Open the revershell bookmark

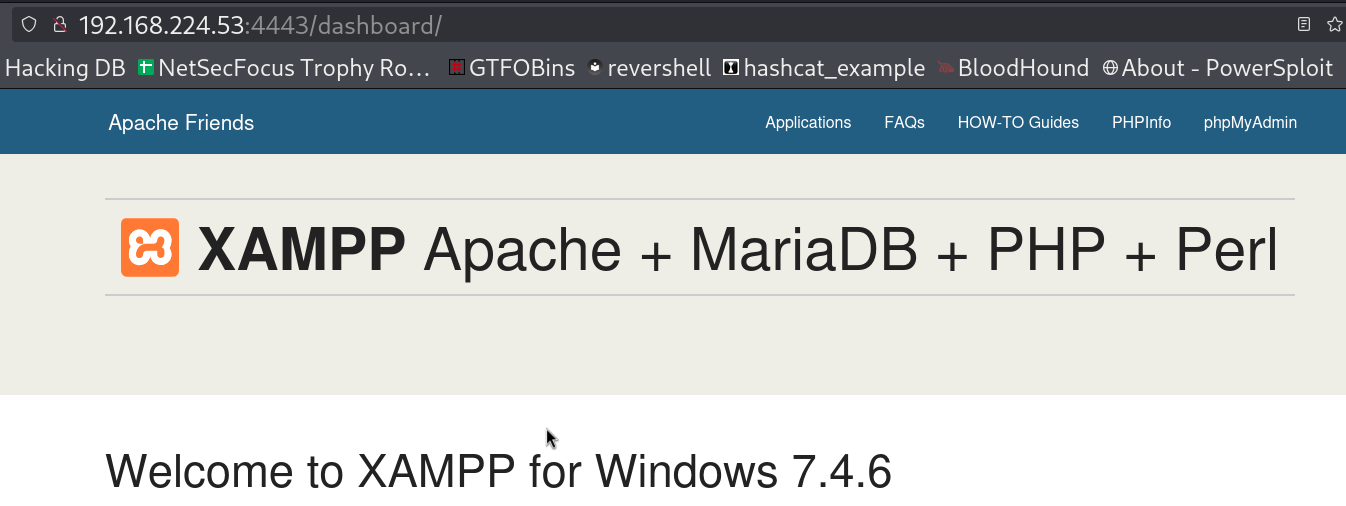649,68
